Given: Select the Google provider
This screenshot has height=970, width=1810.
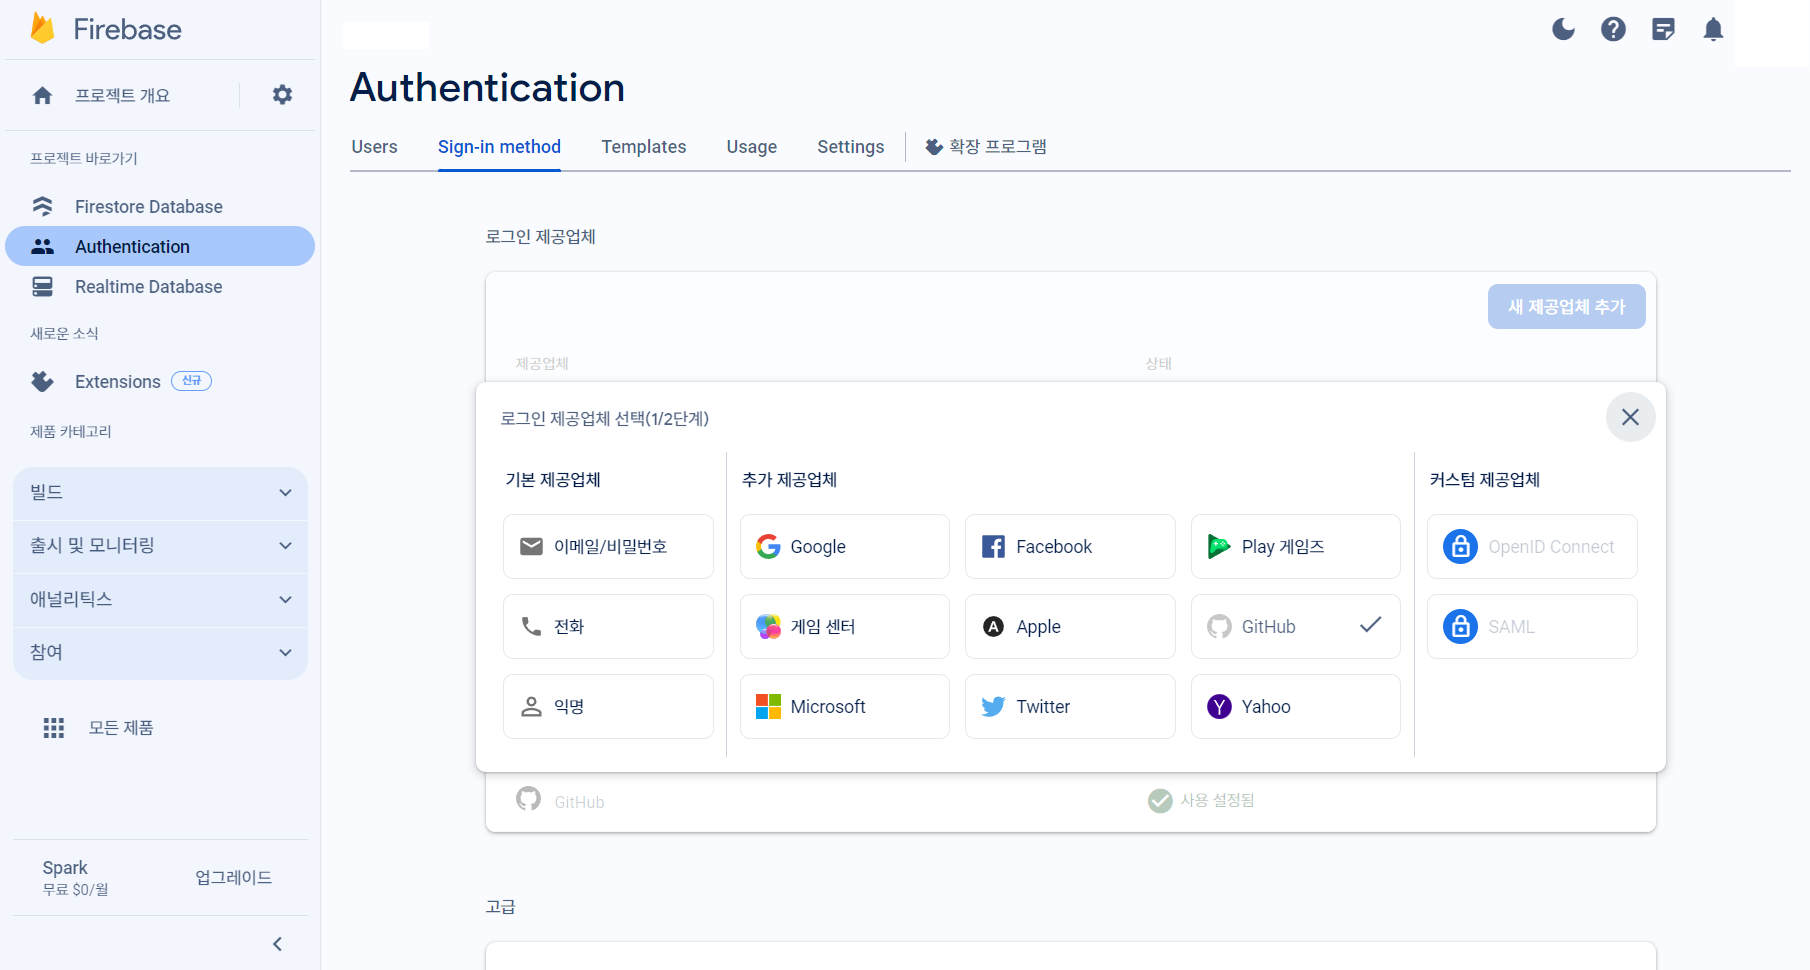Looking at the screenshot, I should click(x=844, y=546).
